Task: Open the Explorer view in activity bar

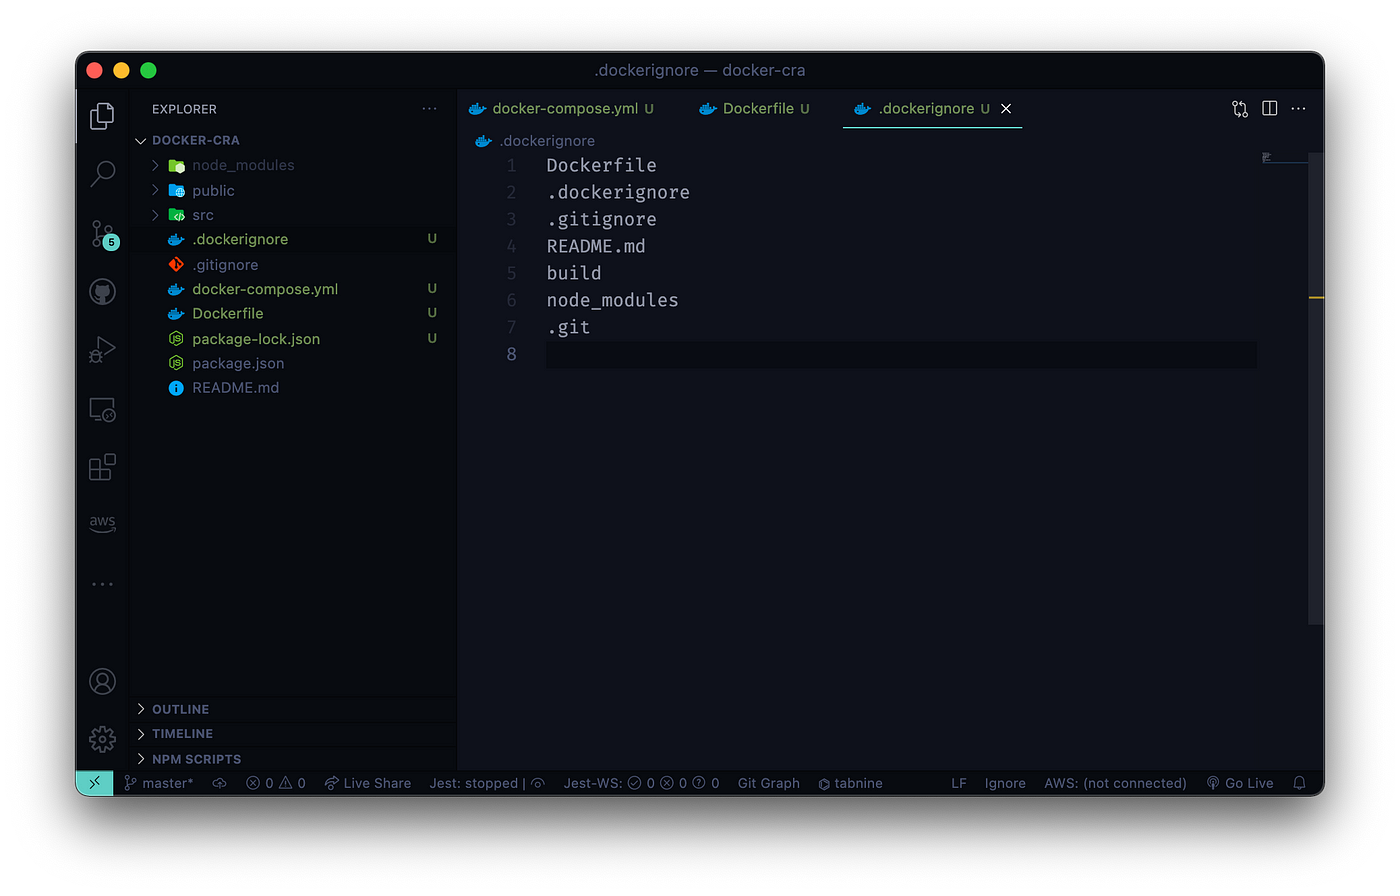Action: coord(102,116)
